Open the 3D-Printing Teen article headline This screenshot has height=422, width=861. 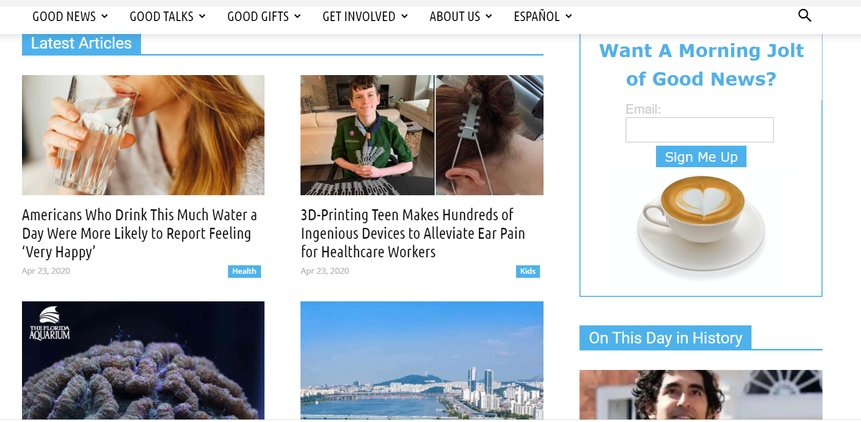point(412,233)
